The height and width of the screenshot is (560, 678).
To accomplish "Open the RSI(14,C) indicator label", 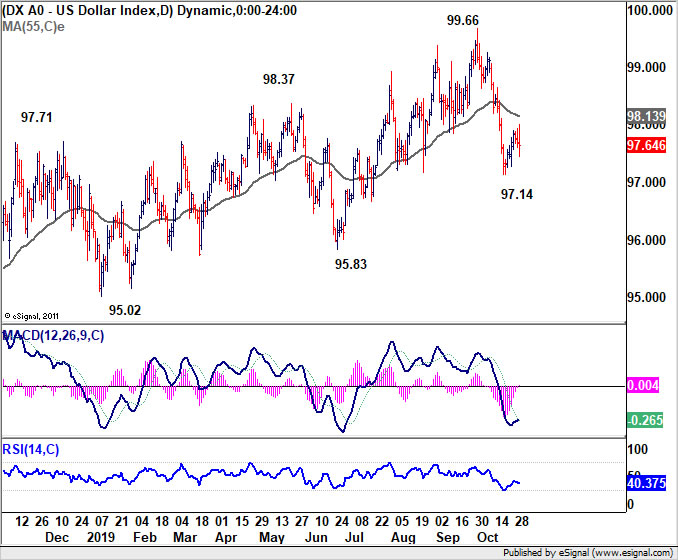I will [31, 450].
